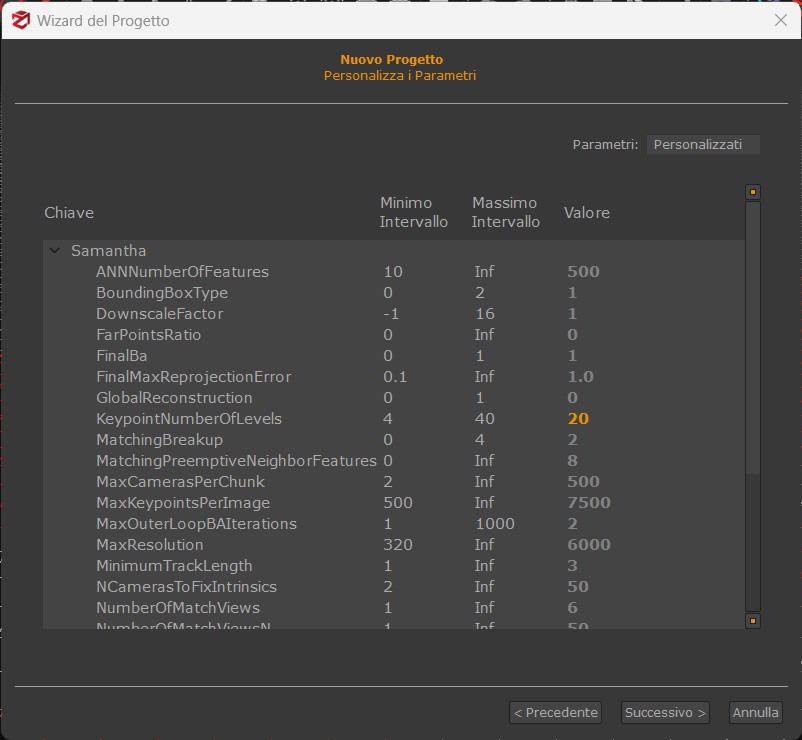Select the ANNNumberOfFeatures parameter row
This screenshot has height=740, width=802.
click(394, 272)
